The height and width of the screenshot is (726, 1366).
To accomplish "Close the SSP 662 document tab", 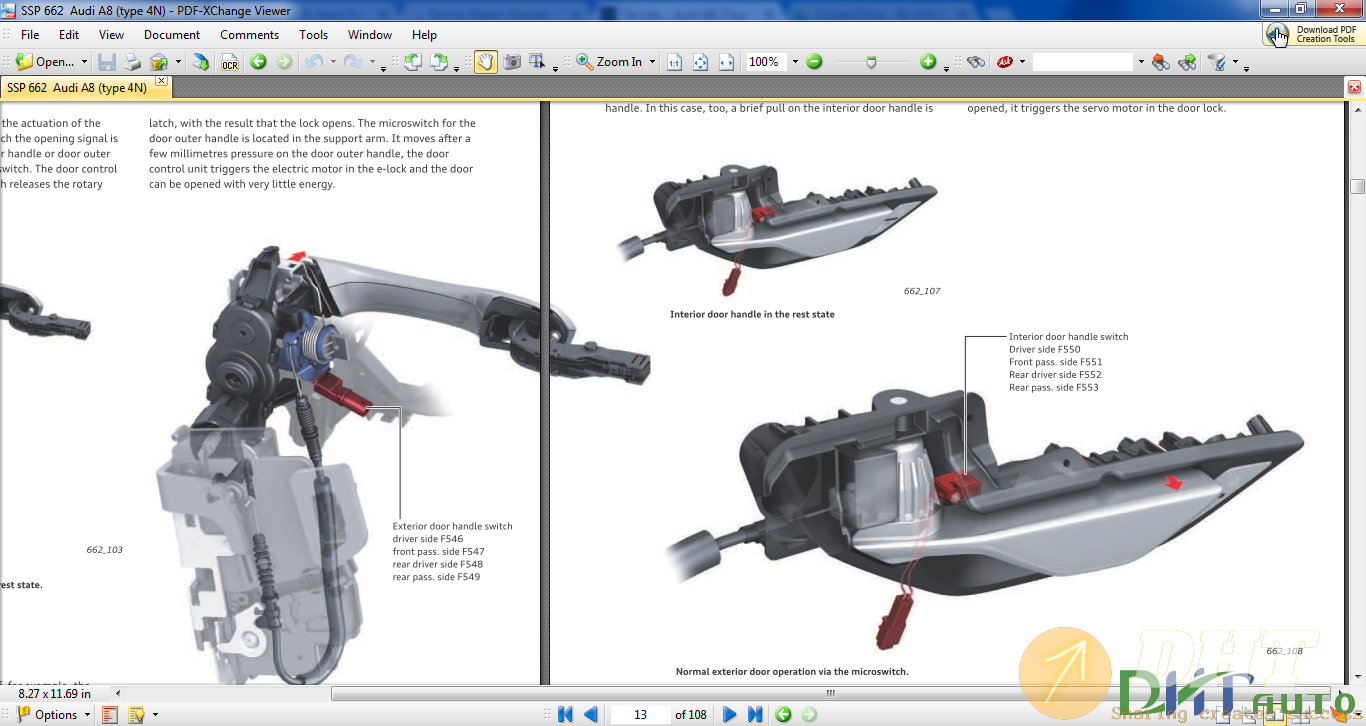I will pyautogui.click(x=161, y=82).
